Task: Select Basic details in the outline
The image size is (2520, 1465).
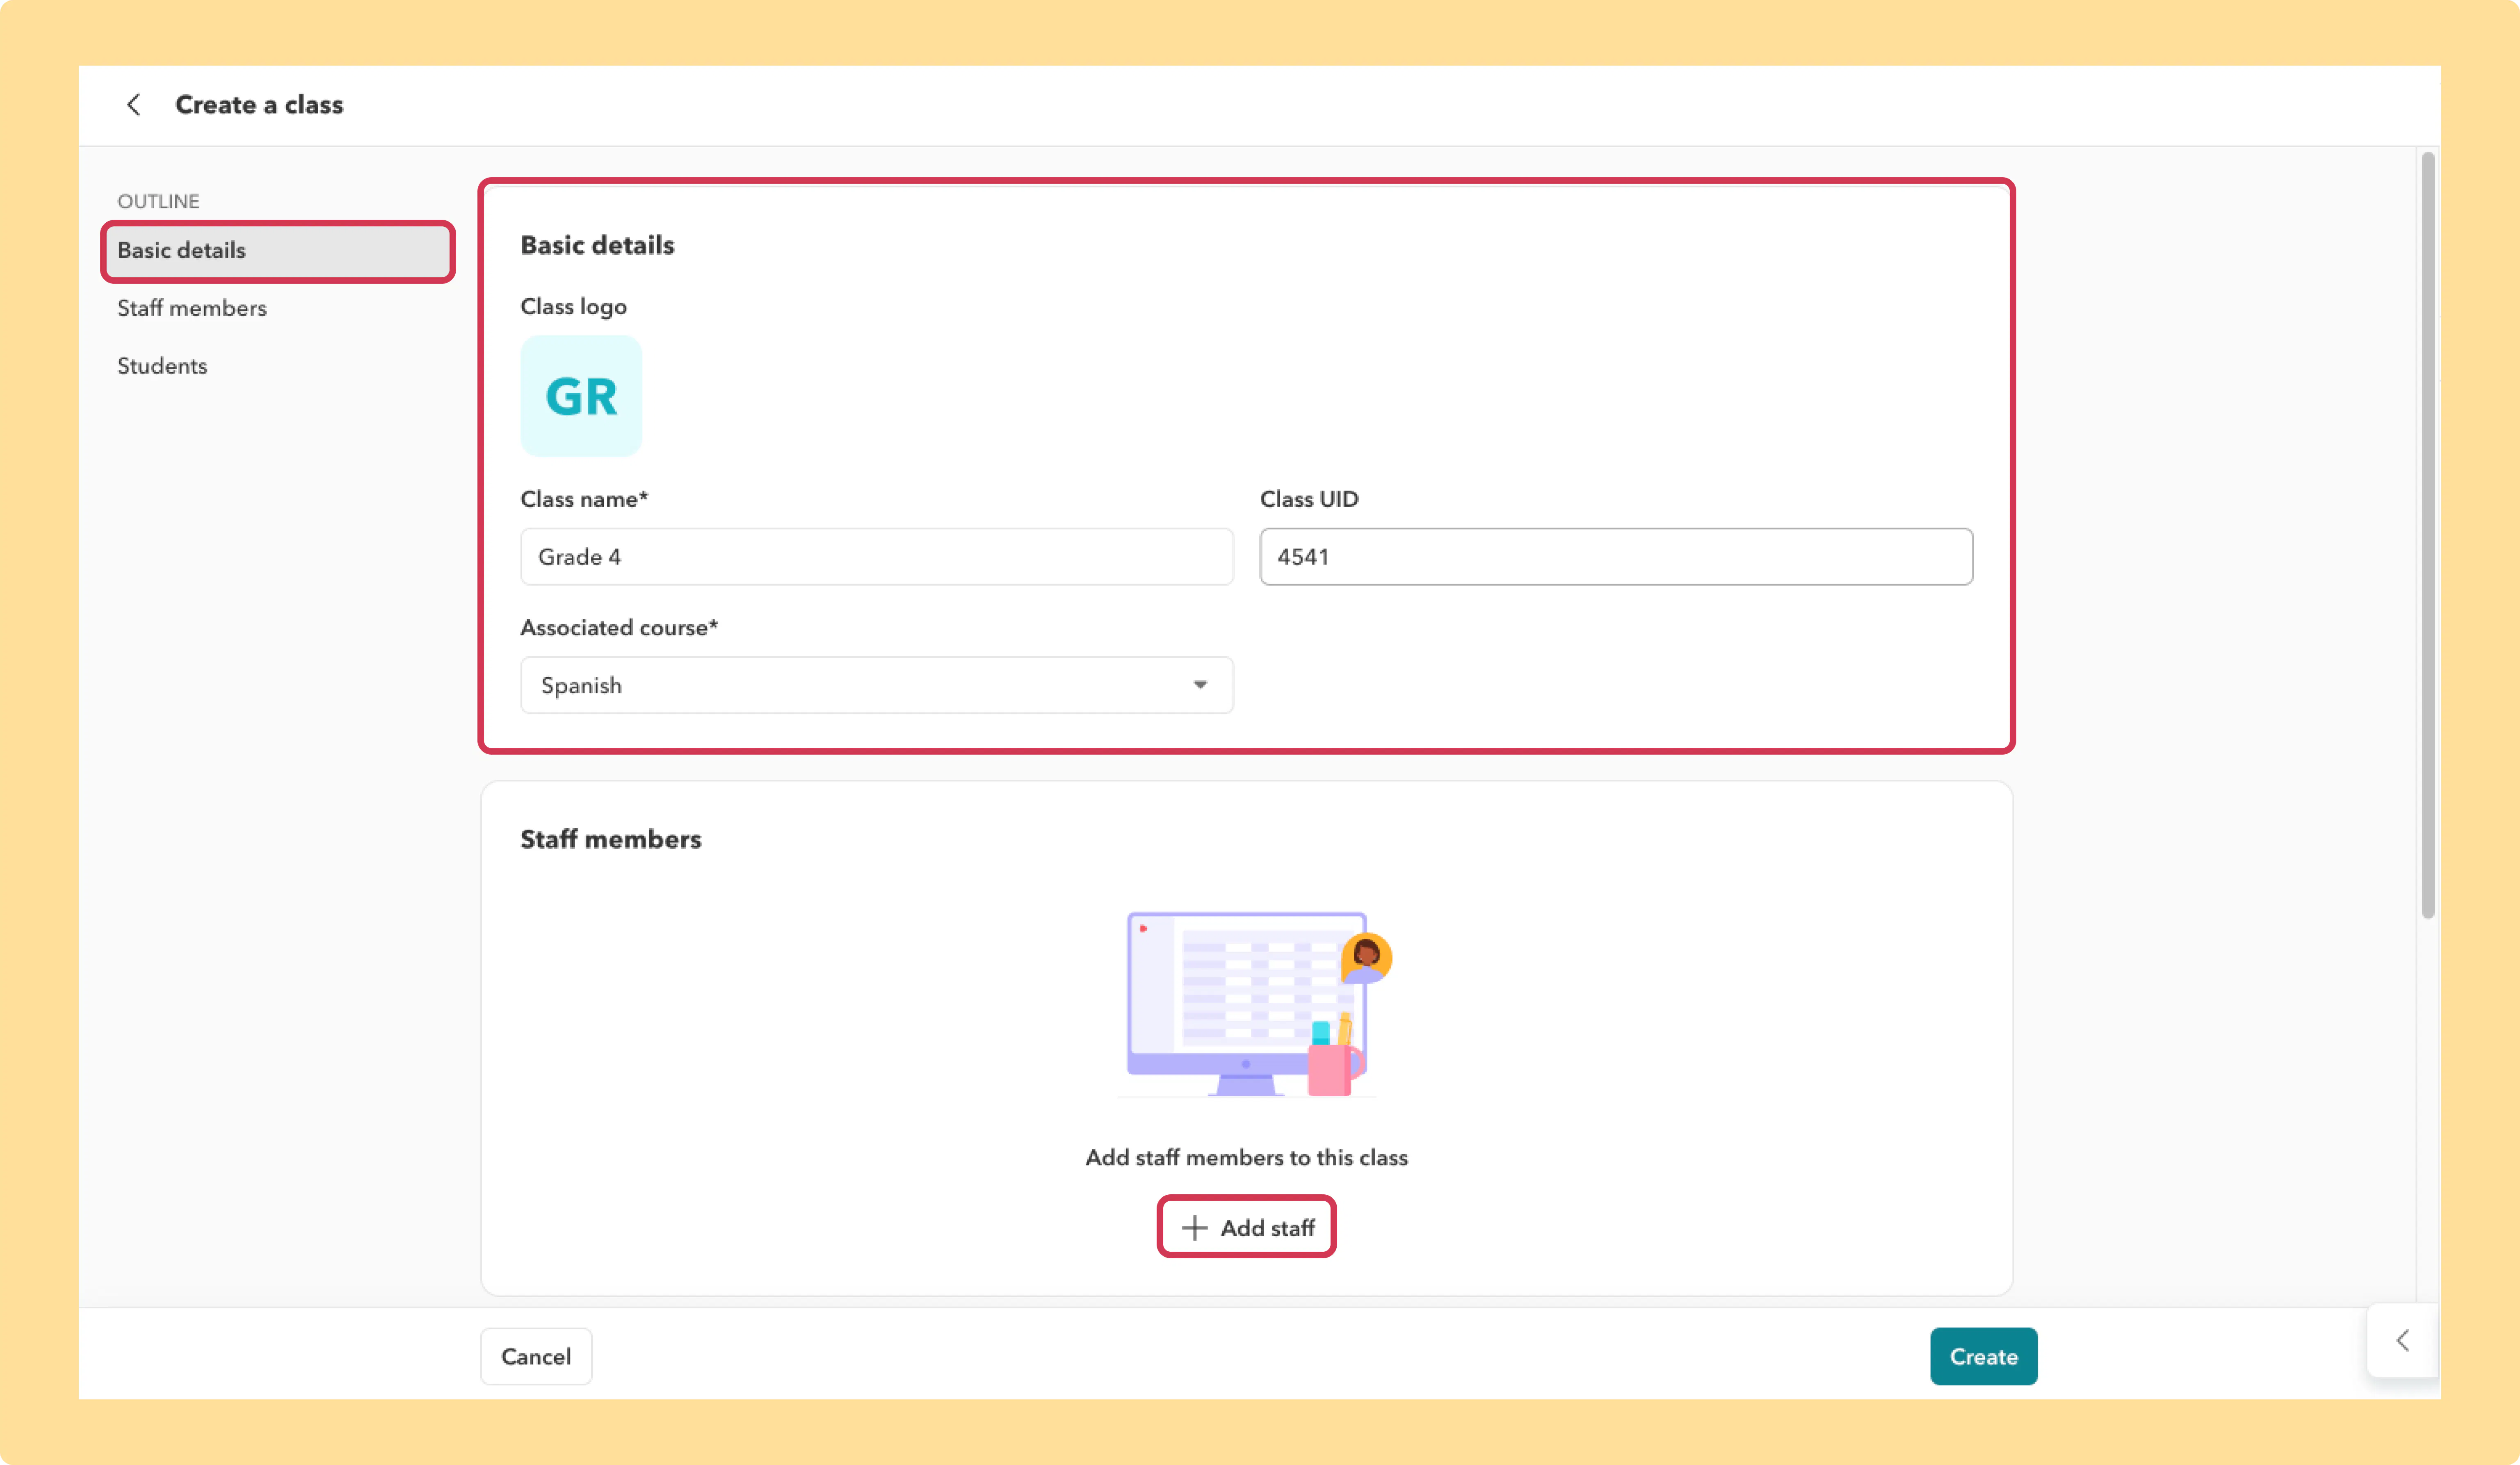Action: click(x=278, y=251)
